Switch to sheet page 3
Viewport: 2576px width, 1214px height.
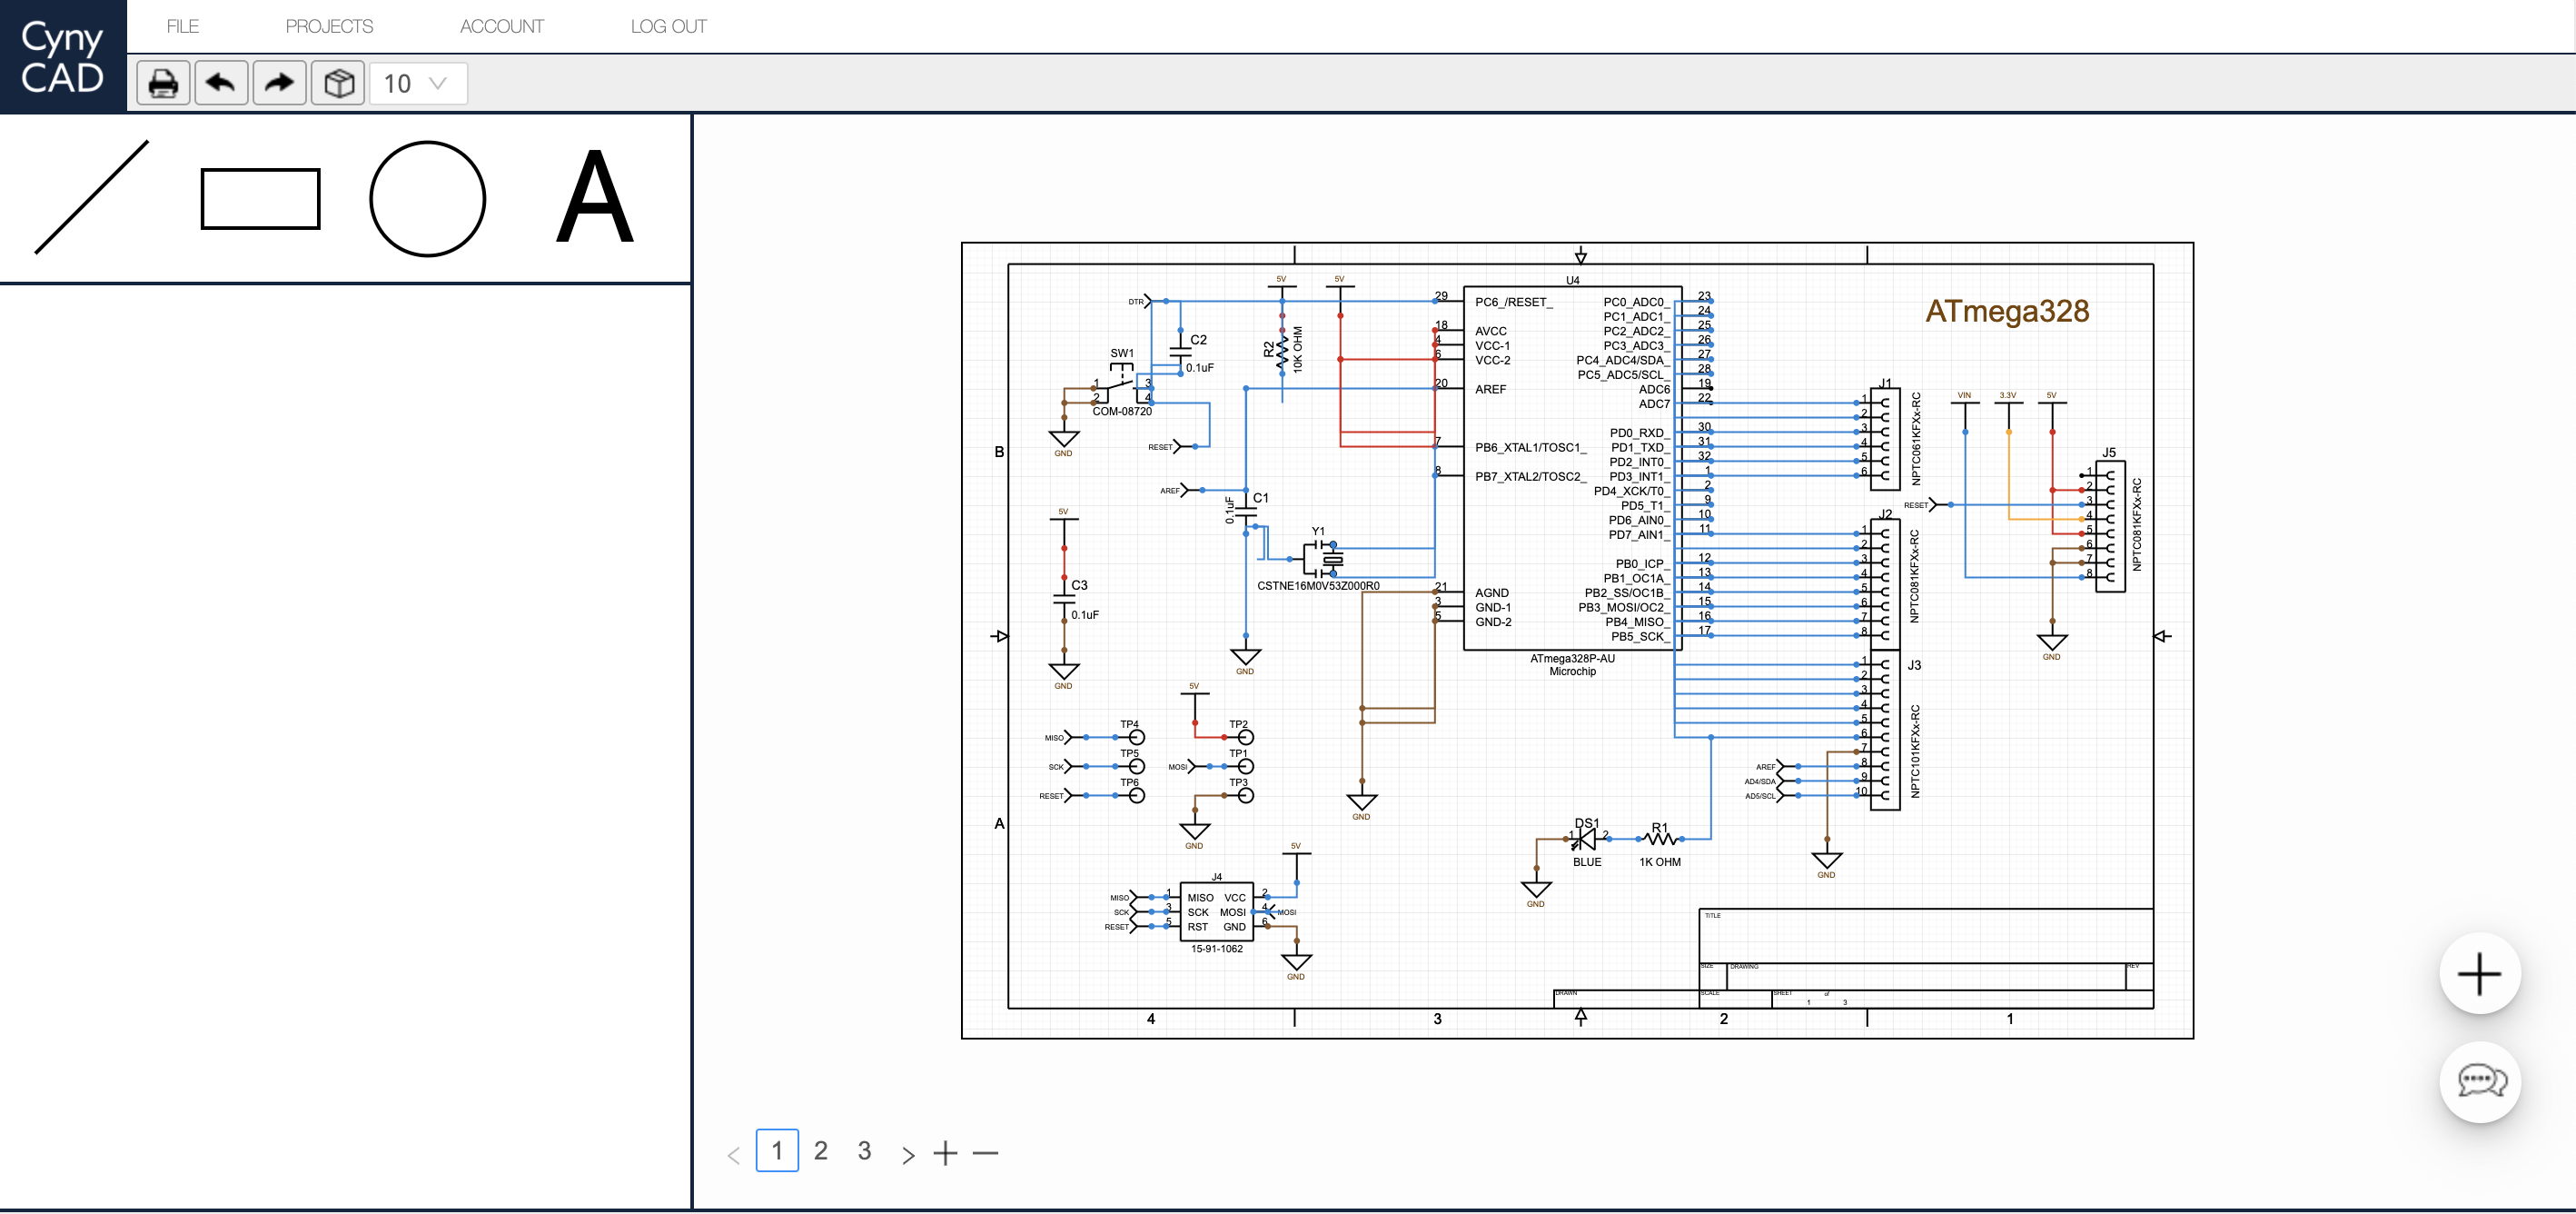[x=865, y=1151]
